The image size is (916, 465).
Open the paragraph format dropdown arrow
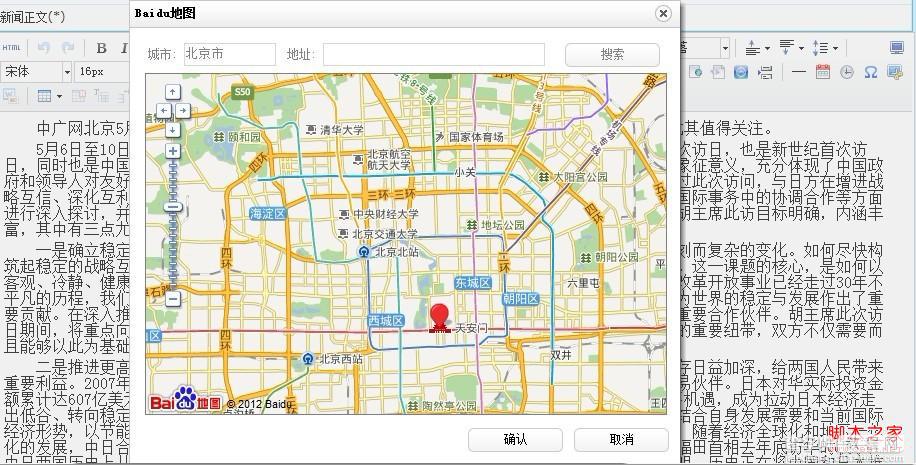pyautogui.click(x=725, y=48)
